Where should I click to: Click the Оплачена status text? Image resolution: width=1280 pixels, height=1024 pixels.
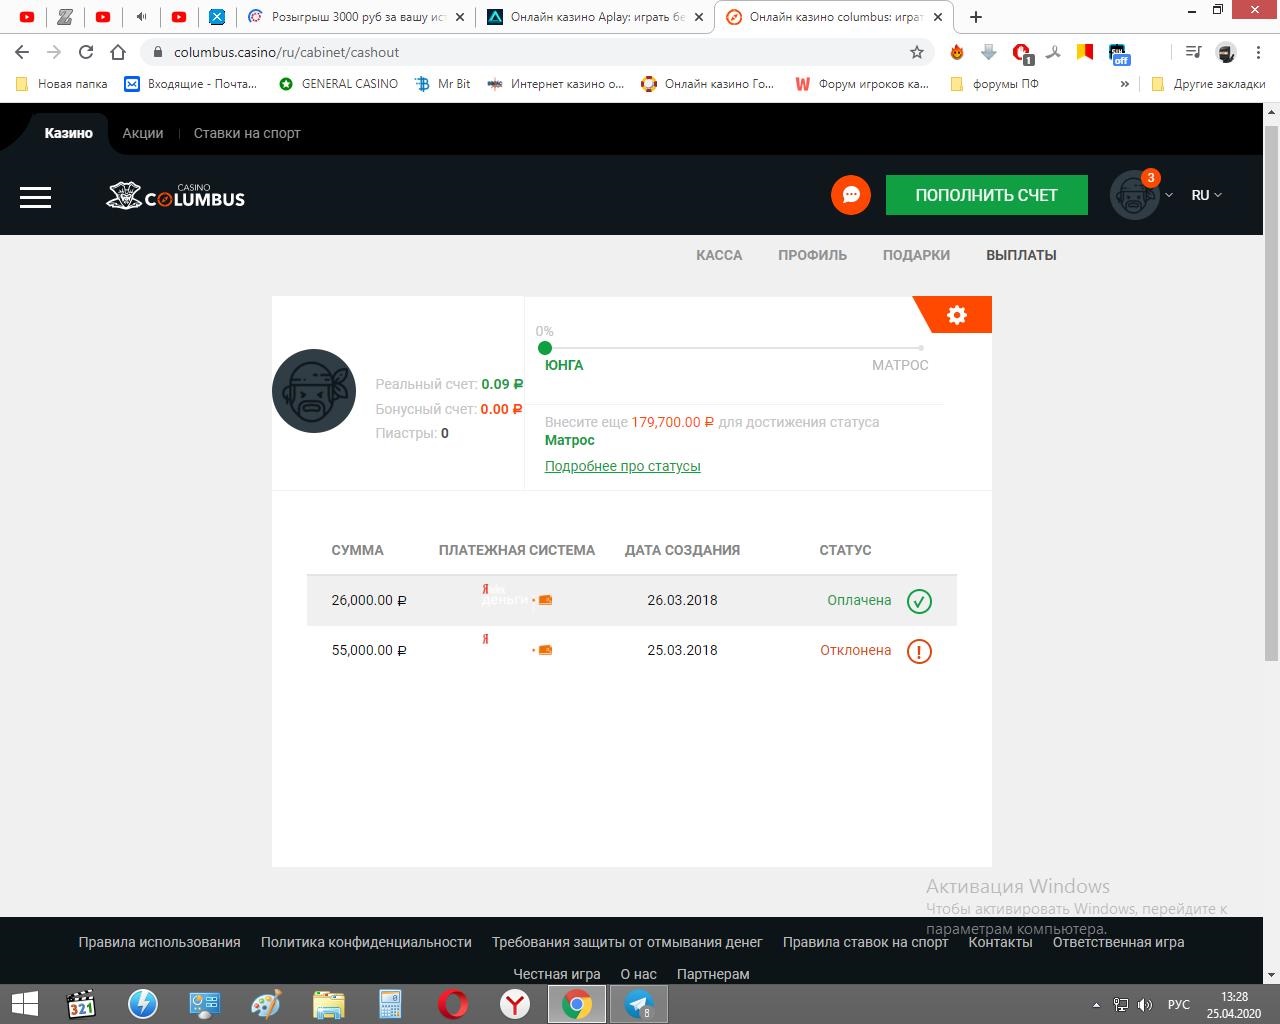(859, 600)
